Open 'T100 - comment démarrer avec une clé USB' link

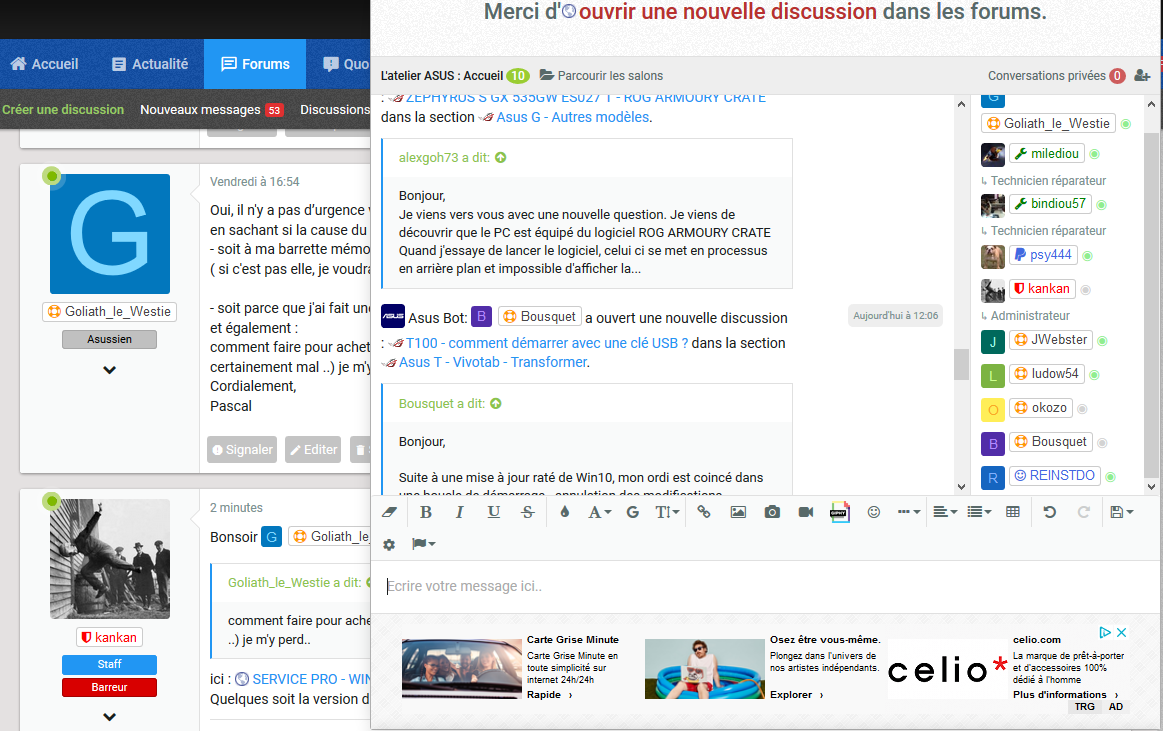[547, 343]
